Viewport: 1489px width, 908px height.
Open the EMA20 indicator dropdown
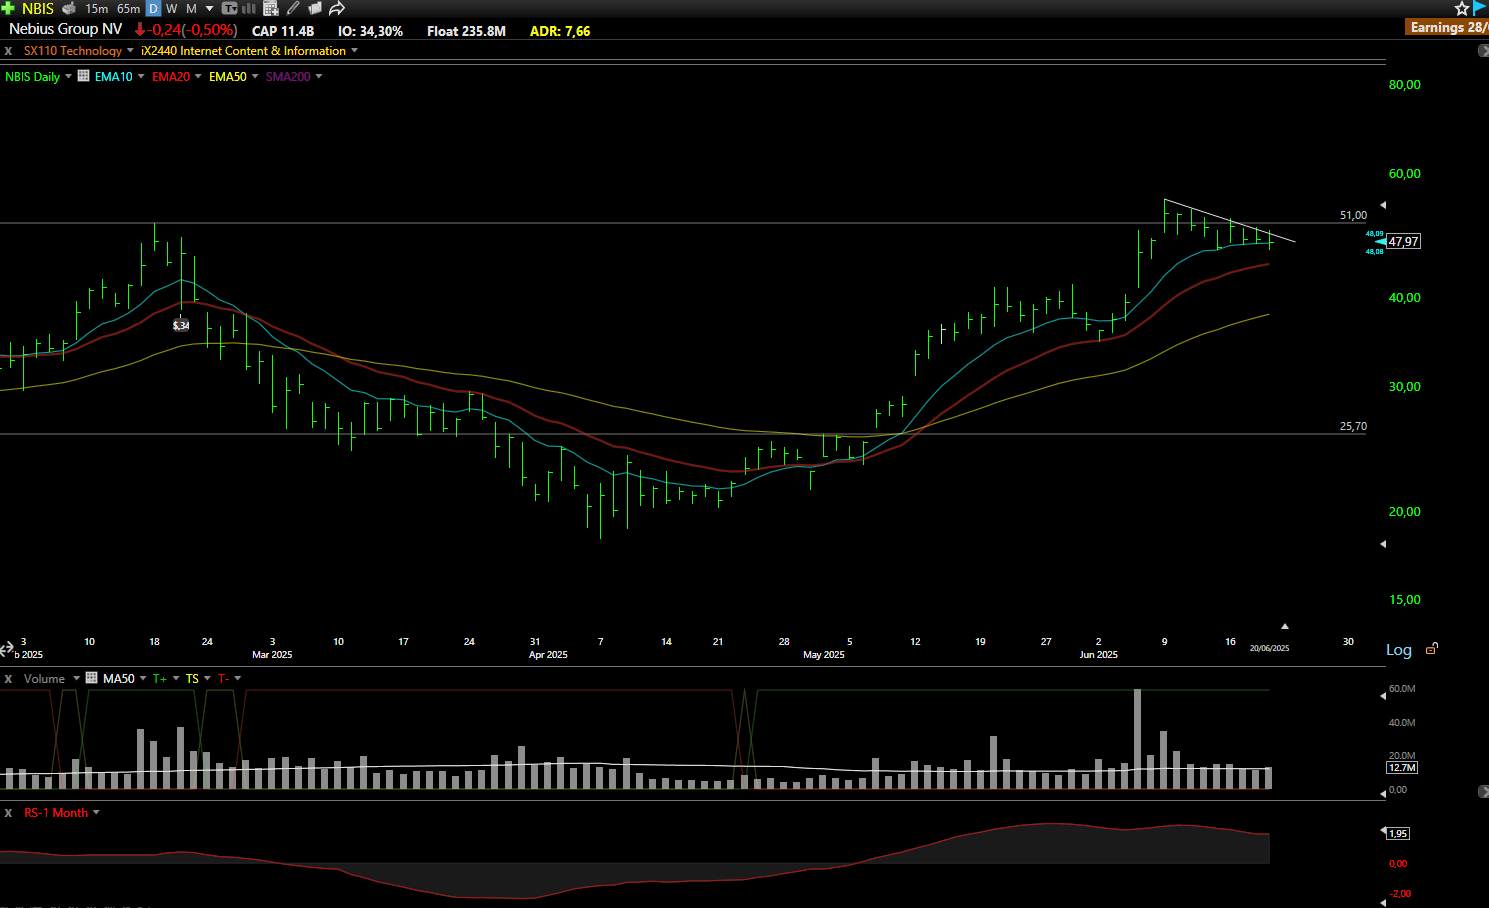click(x=198, y=76)
